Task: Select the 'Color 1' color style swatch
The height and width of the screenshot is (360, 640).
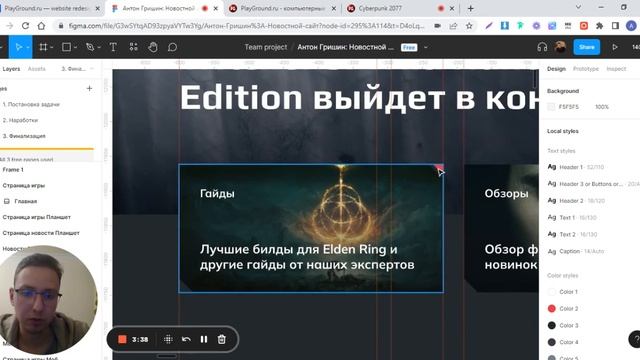Action: click(551, 292)
